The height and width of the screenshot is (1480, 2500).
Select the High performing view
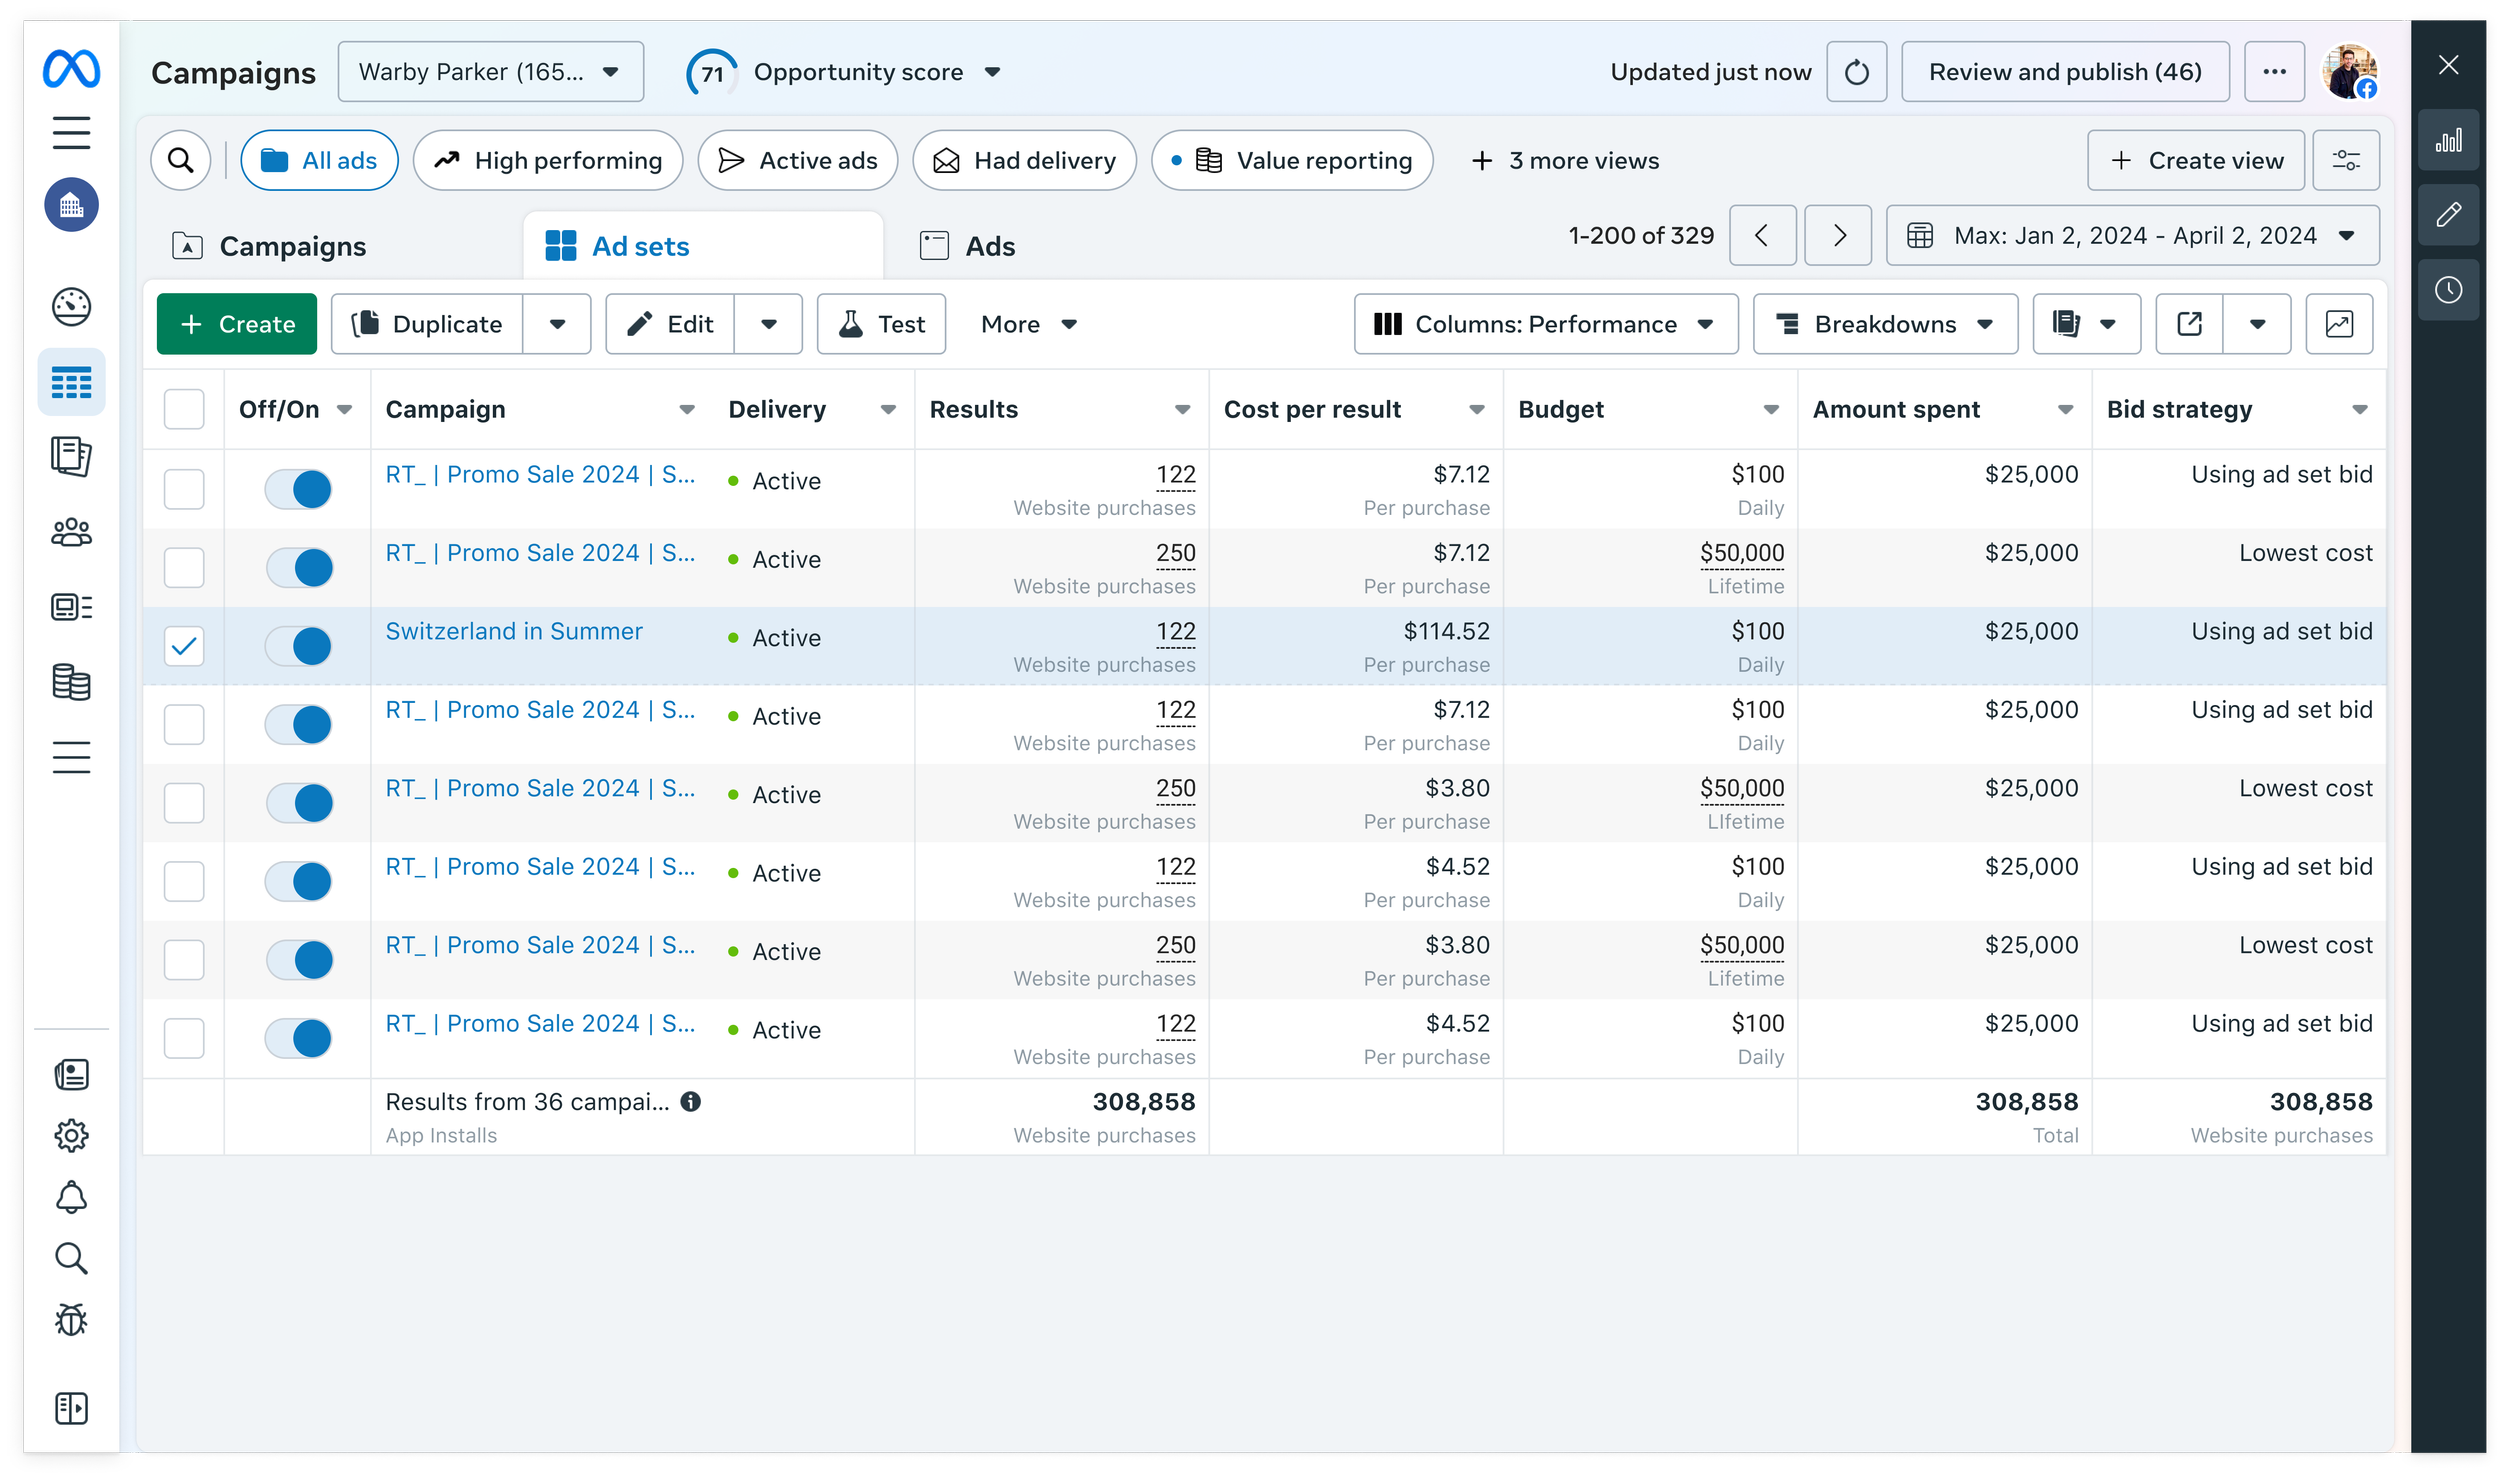point(548,160)
